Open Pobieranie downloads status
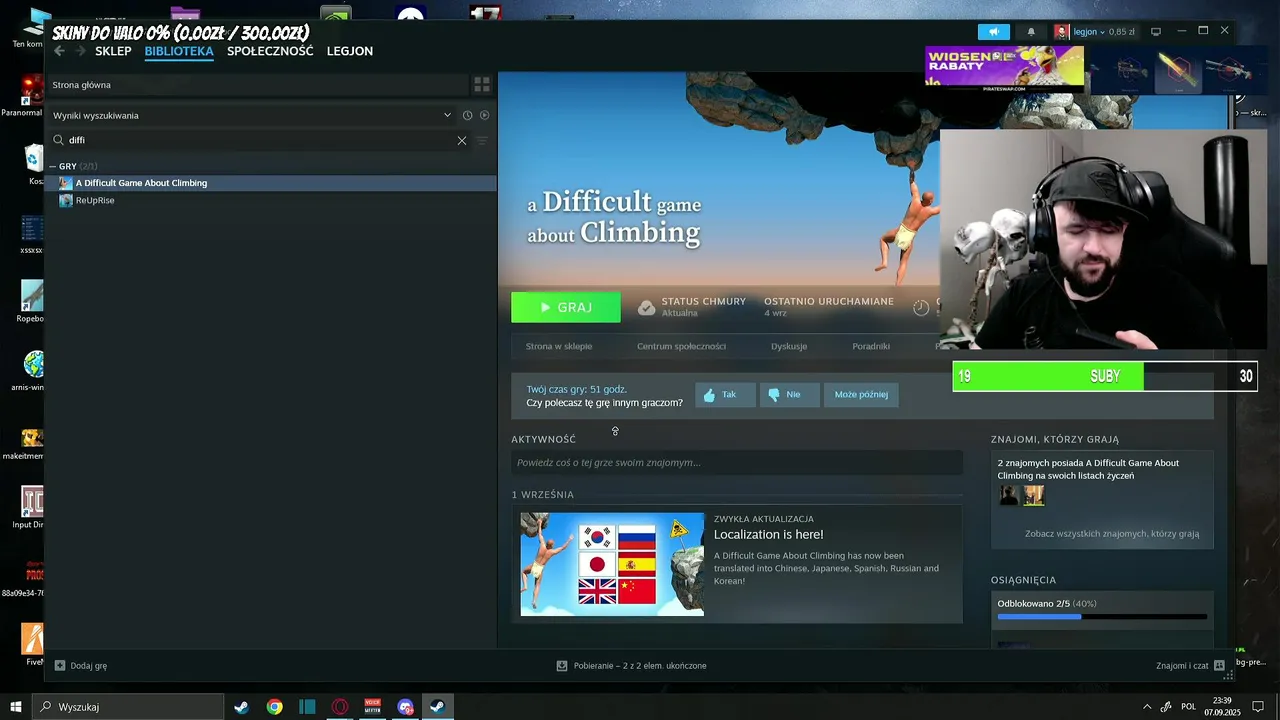1280x720 pixels. pyautogui.click(x=631, y=666)
